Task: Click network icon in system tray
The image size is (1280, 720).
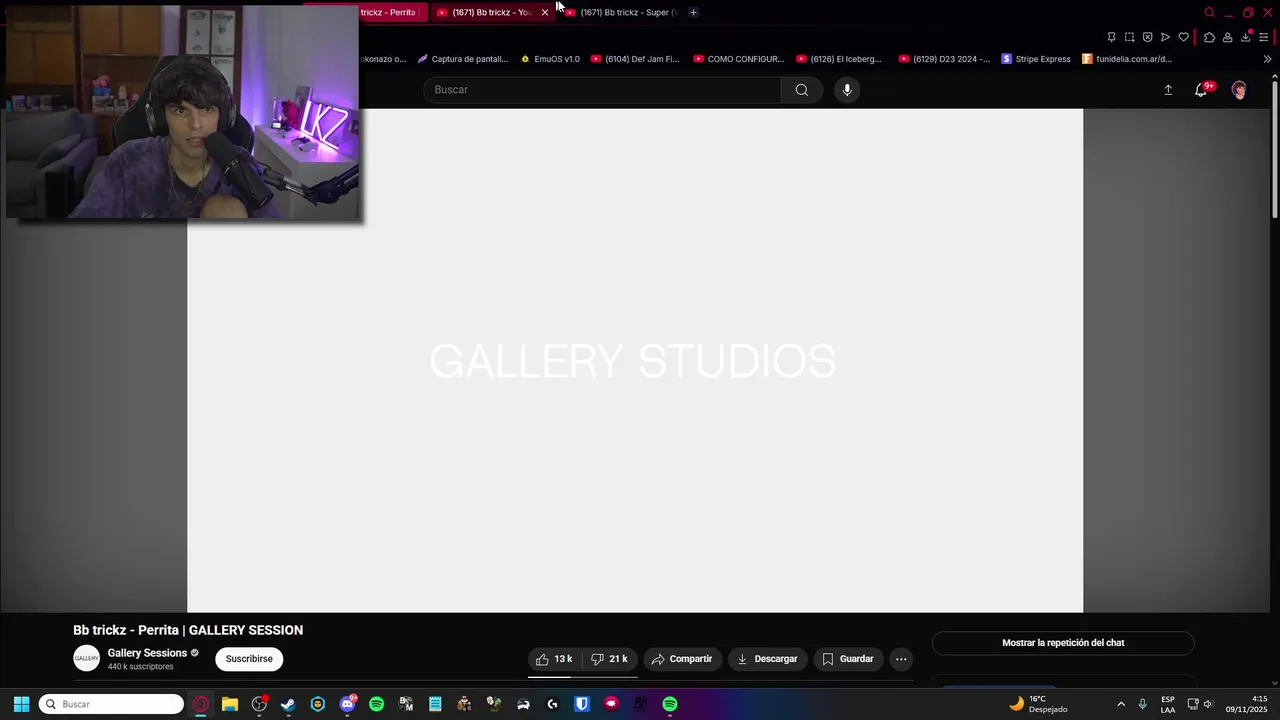Action: point(1192,704)
